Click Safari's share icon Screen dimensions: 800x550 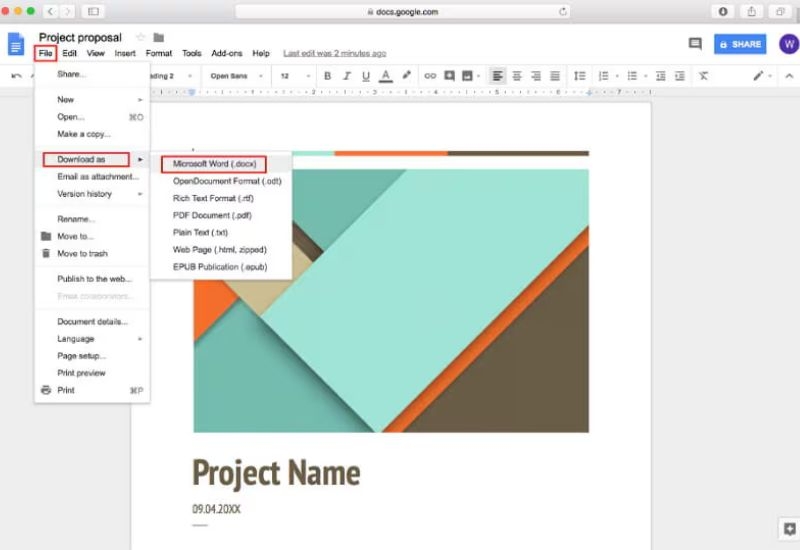click(752, 11)
